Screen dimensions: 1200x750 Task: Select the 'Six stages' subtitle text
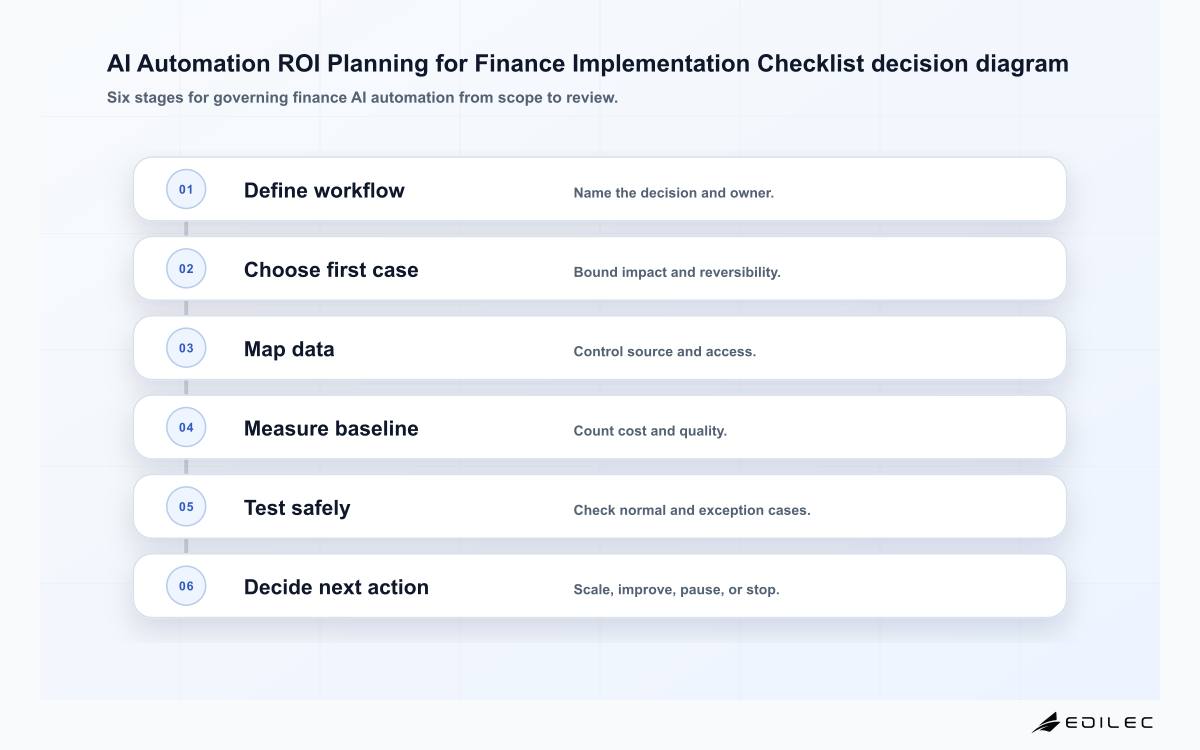click(x=362, y=98)
